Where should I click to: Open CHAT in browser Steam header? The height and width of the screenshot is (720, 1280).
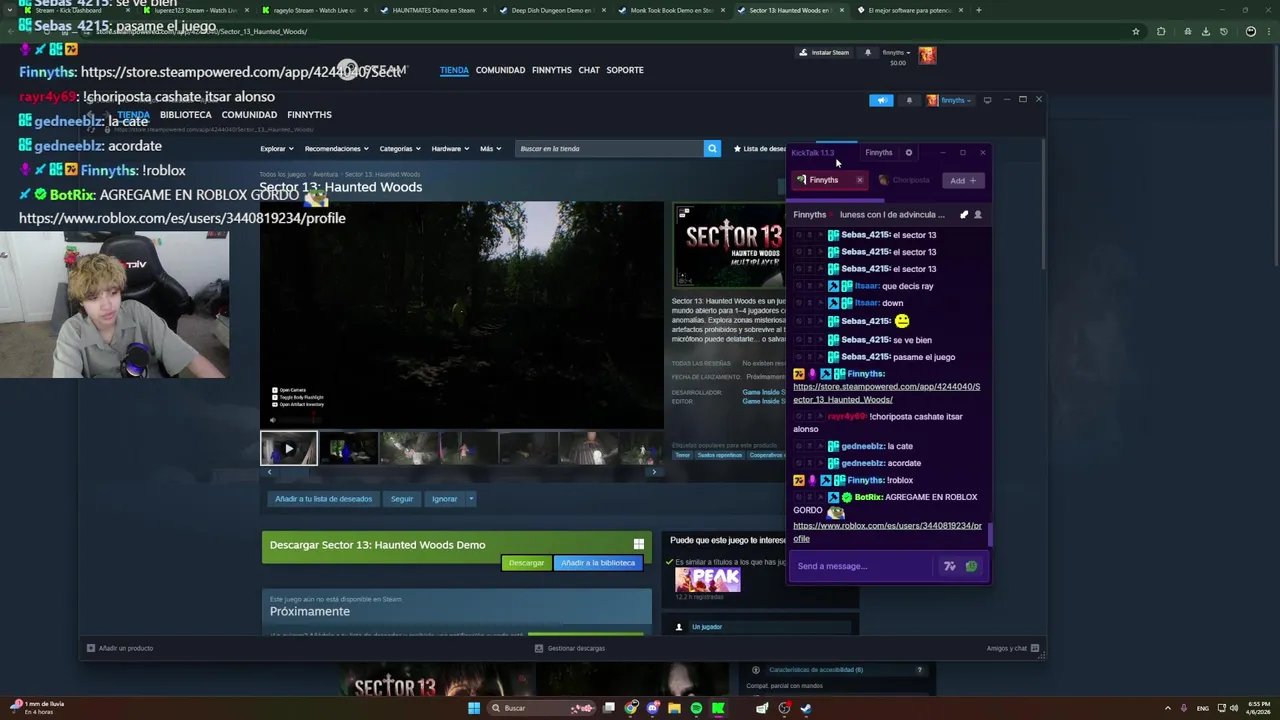pyautogui.click(x=589, y=70)
